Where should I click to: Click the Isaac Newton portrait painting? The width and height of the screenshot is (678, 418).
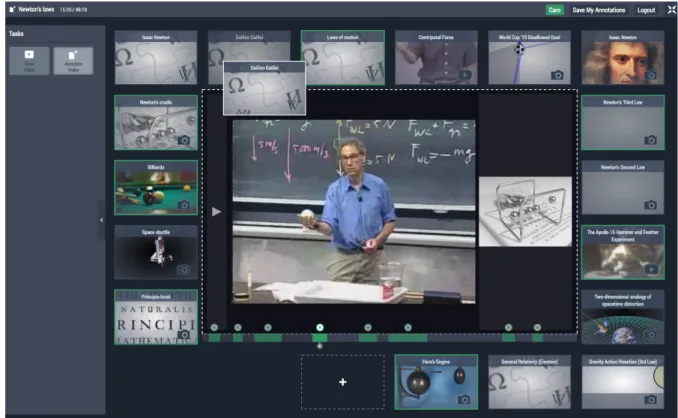[x=623, y=63]
